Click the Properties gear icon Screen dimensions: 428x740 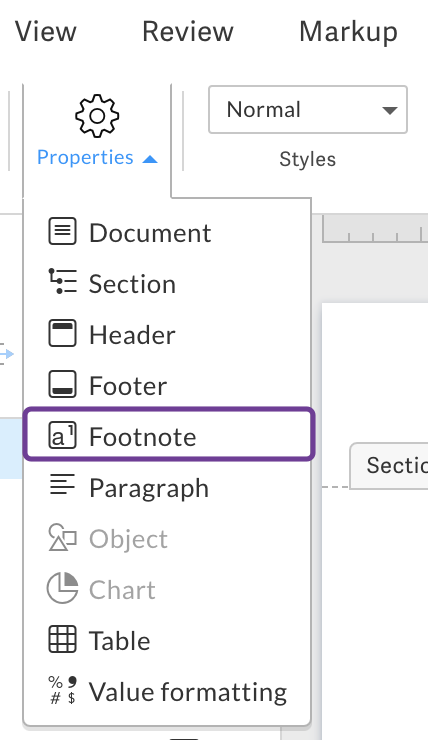pos(97,116)
